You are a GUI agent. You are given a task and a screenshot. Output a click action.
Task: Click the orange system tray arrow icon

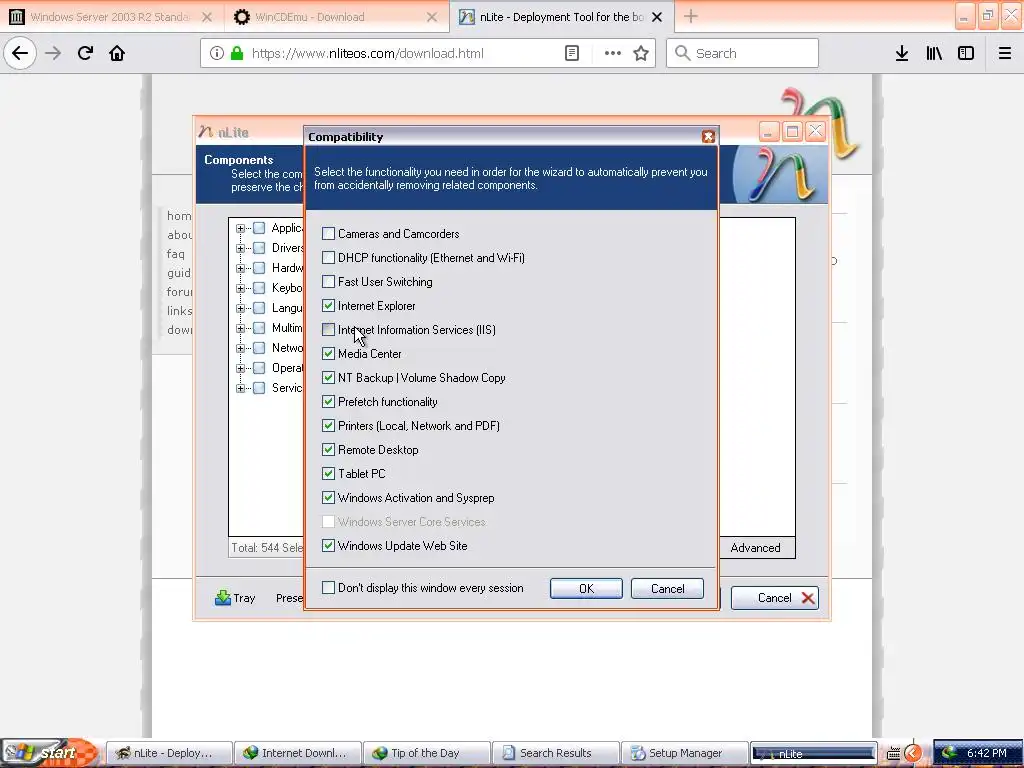point(913,753)
